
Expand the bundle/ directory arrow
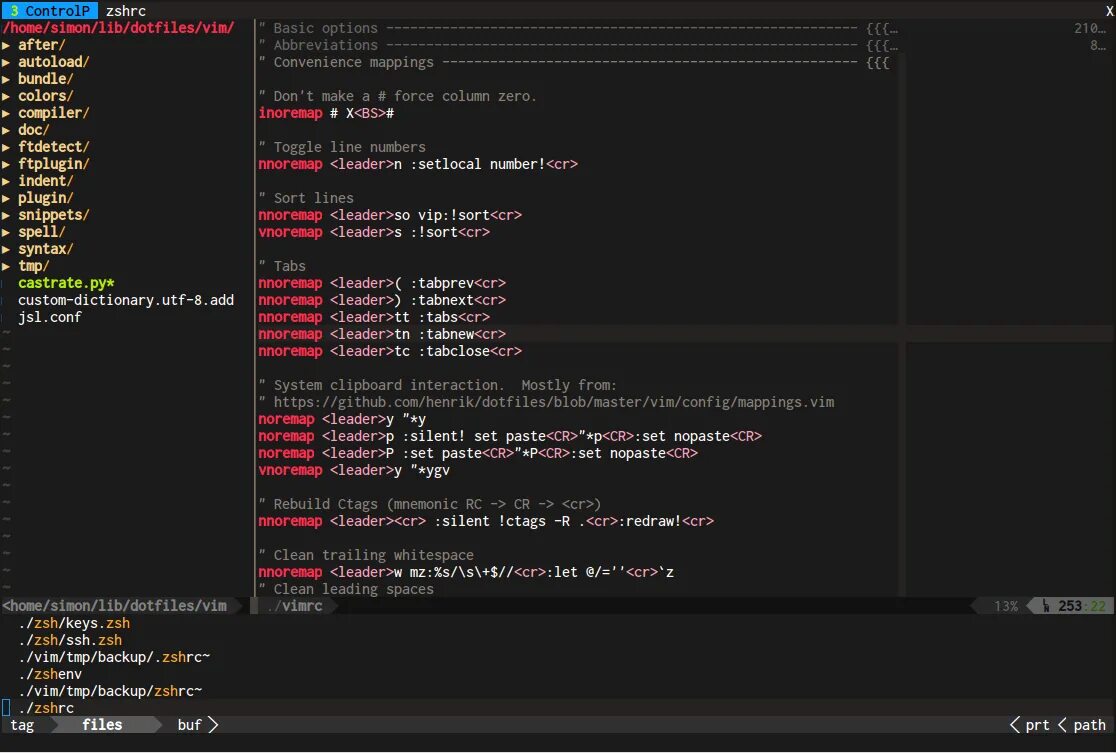(x=6, y=79)
